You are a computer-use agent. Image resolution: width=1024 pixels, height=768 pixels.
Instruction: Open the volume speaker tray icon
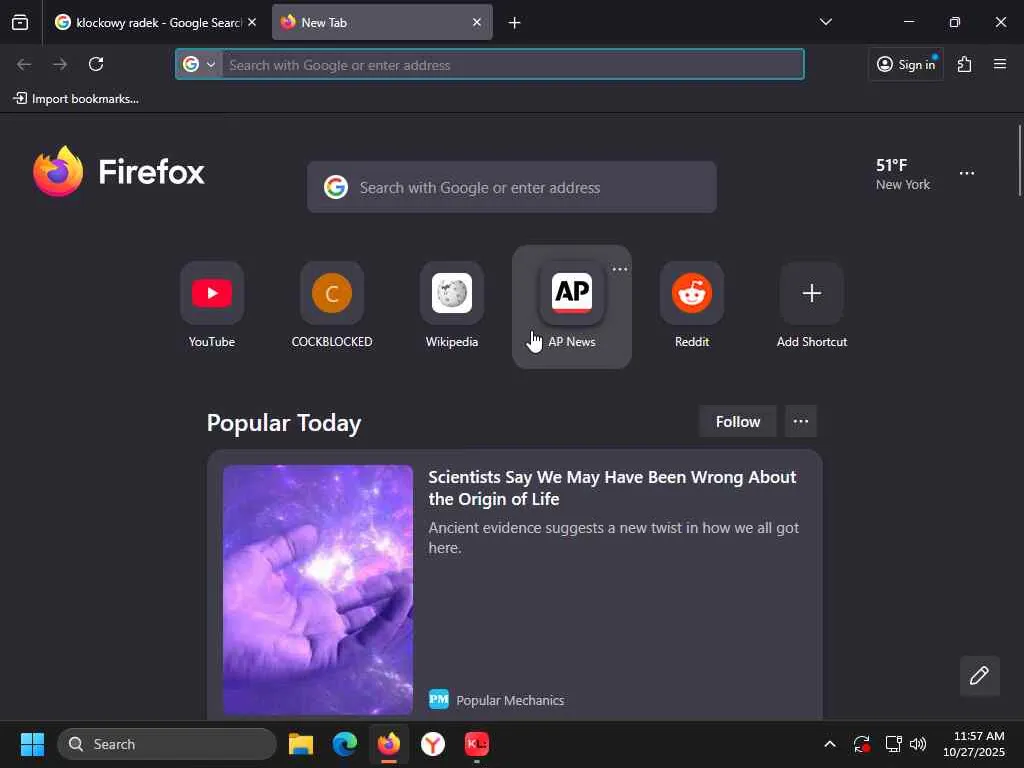click(x=918, y=744)
